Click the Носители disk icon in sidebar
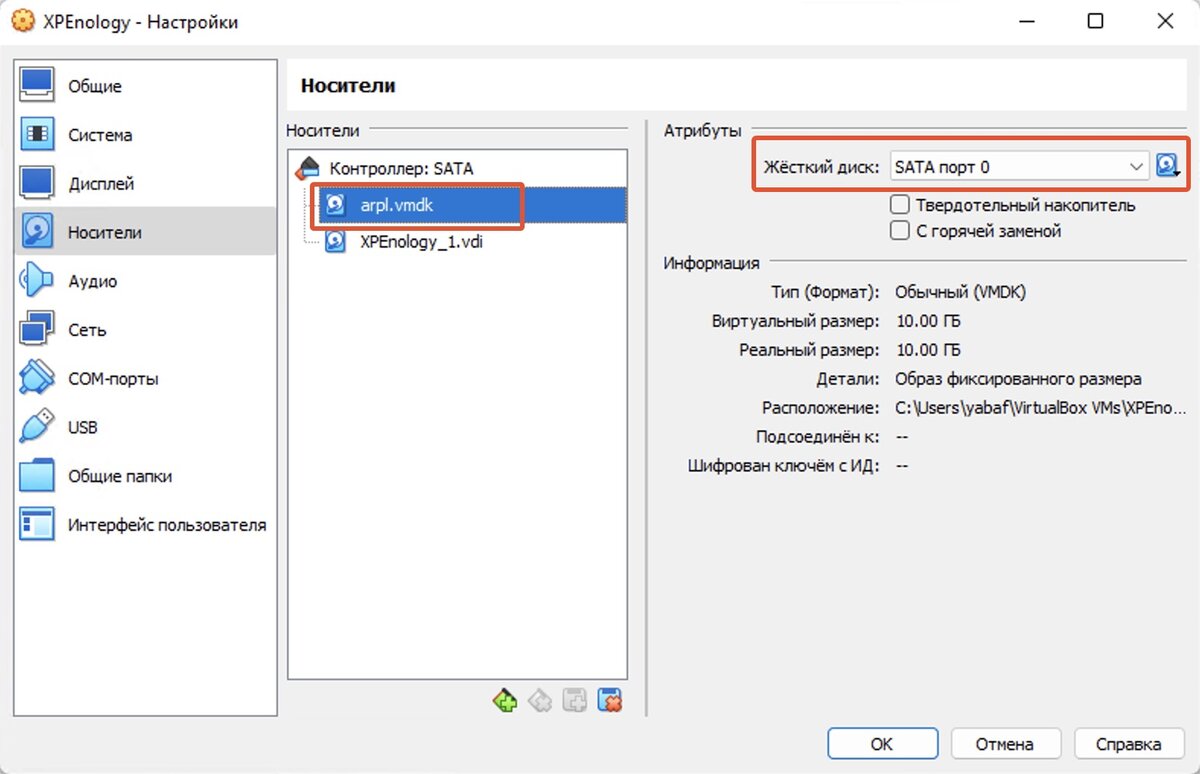The height and width of the screenshot is (774, 1200). click(x=37, y=232)
